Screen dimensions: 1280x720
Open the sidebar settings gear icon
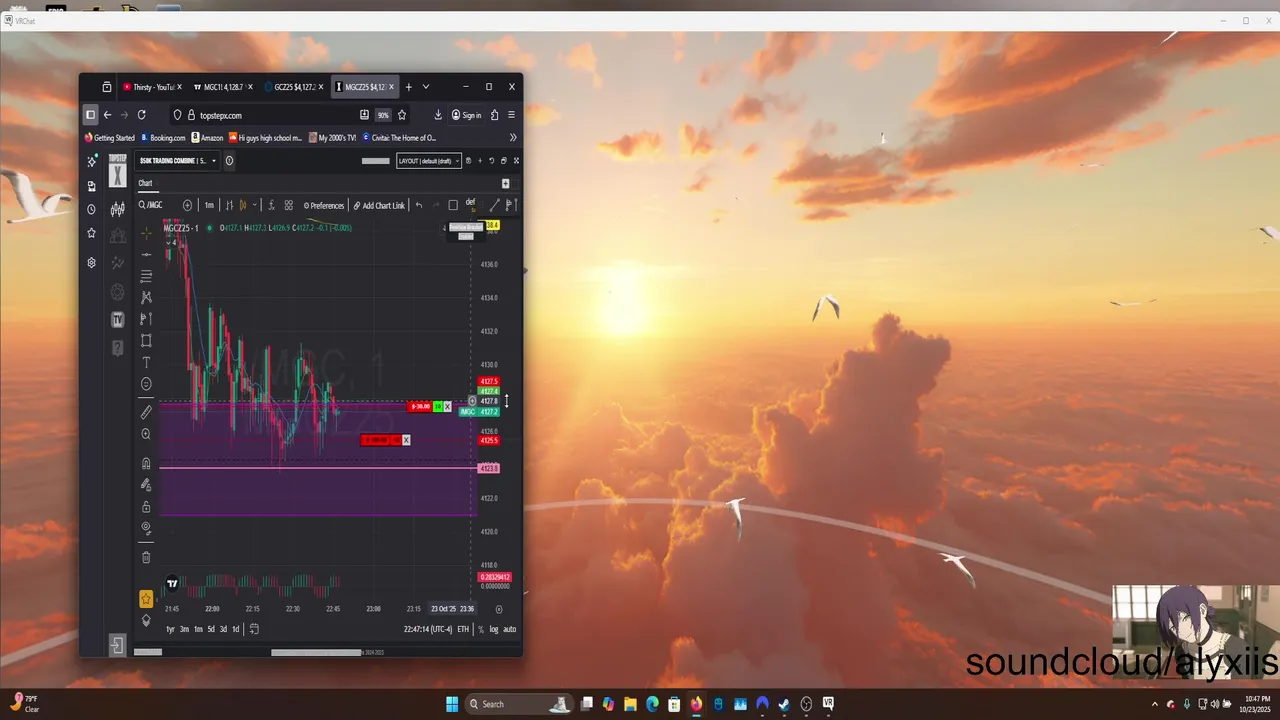tap(92, 263)
